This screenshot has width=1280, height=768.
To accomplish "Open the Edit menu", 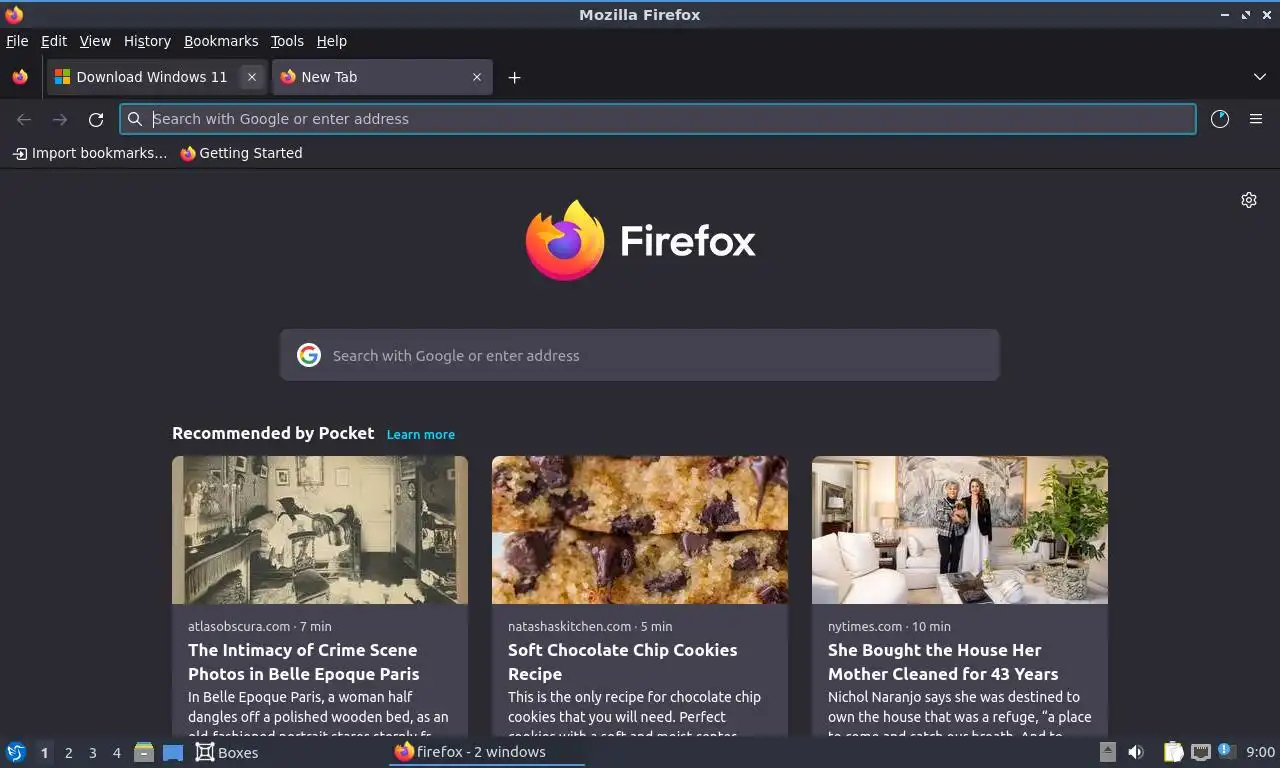I will pyautogui.click(x=54, y=41).
